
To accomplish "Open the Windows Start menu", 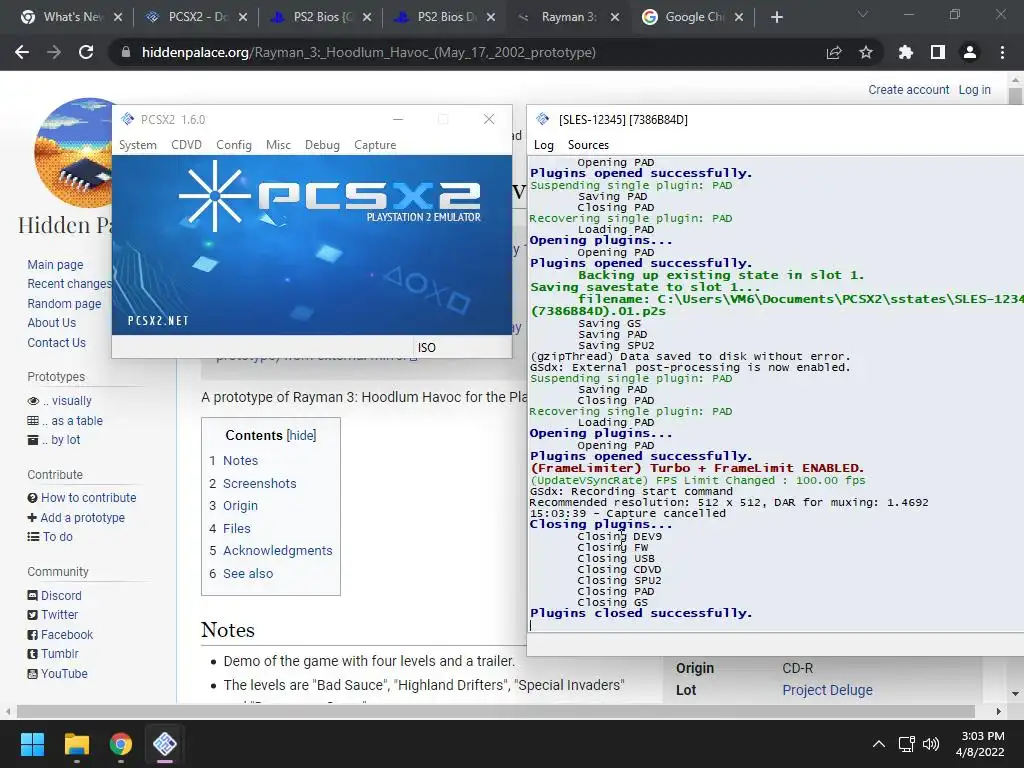I will 32,744.
